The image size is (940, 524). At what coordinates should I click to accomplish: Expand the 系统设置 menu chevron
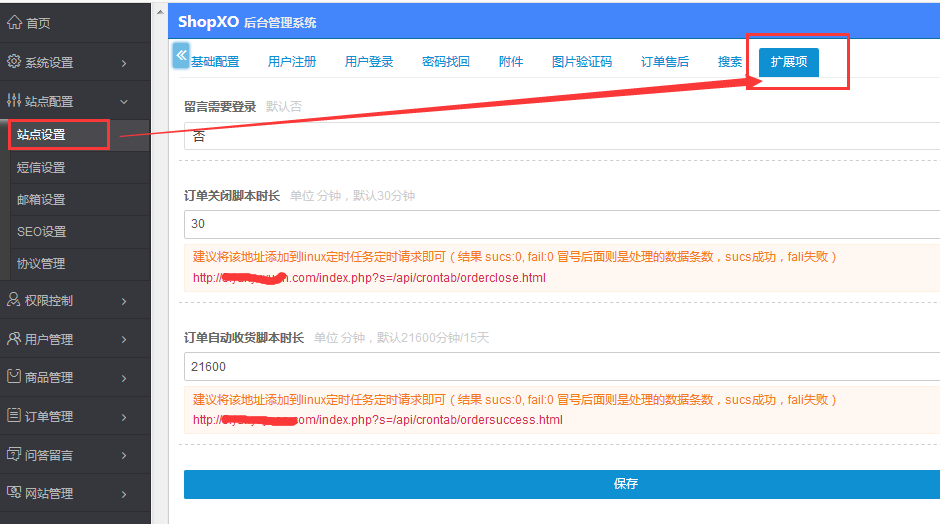point(124,63)
